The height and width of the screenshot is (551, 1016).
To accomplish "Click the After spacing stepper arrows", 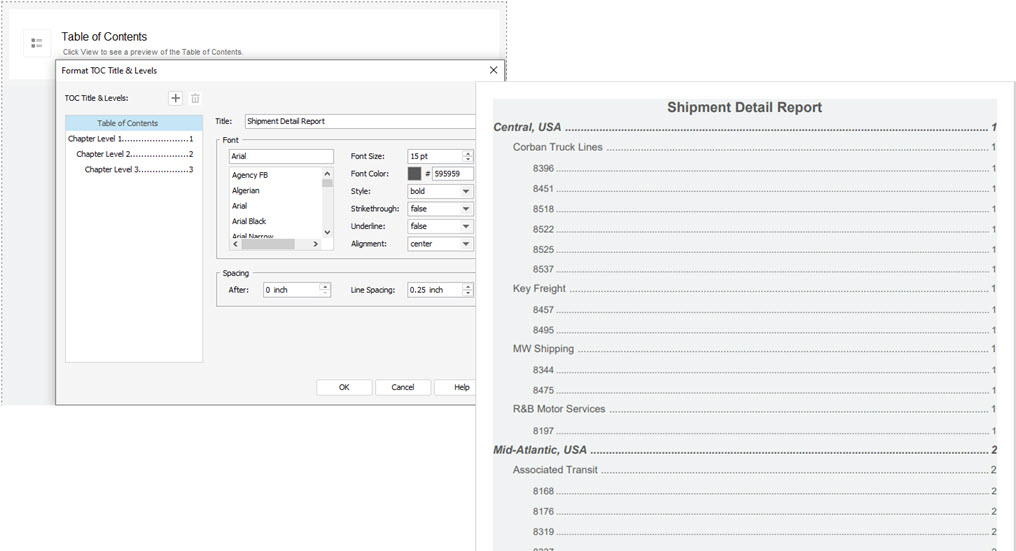I will click(325, 290).
